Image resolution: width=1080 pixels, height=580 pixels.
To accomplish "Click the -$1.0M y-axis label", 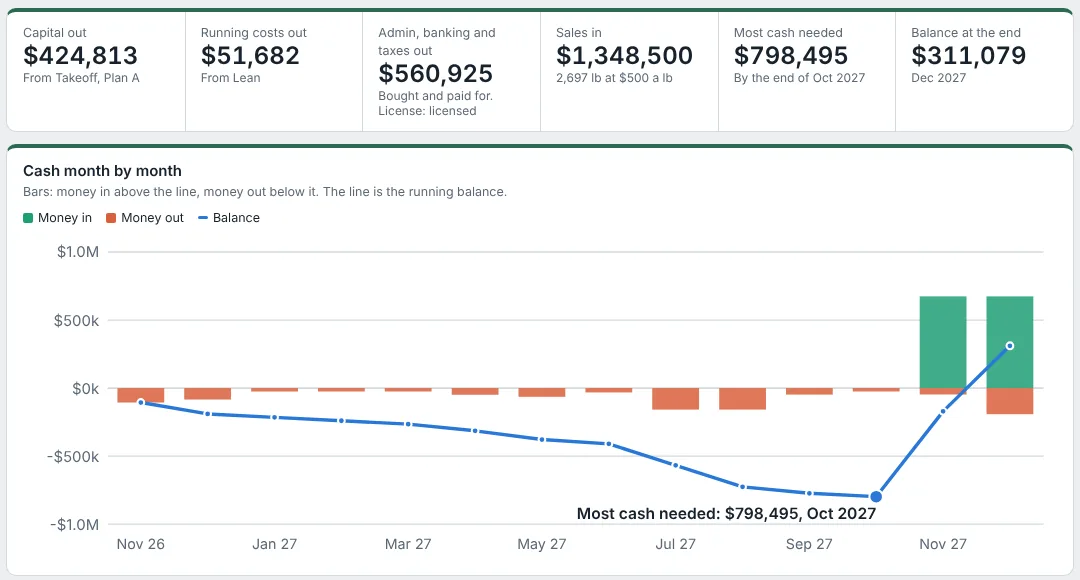I will [x=74, y=525].
